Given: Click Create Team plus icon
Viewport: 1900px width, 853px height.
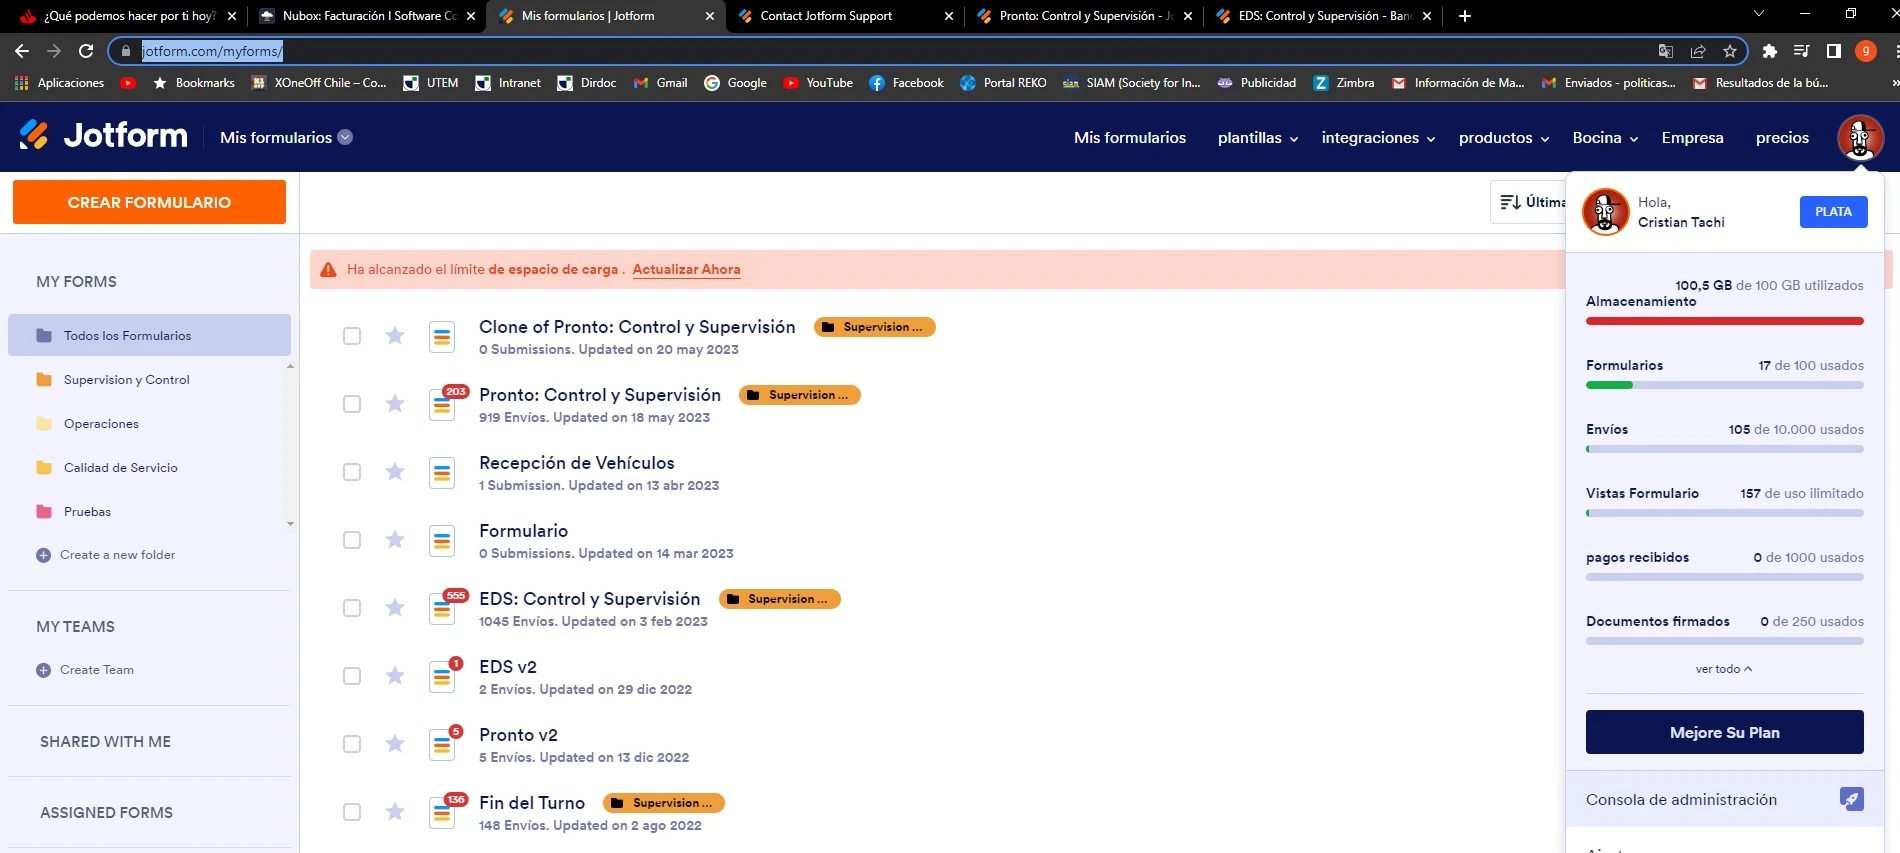Looking at the screenshot, I should pyautogui.click(x=43, y=670).
